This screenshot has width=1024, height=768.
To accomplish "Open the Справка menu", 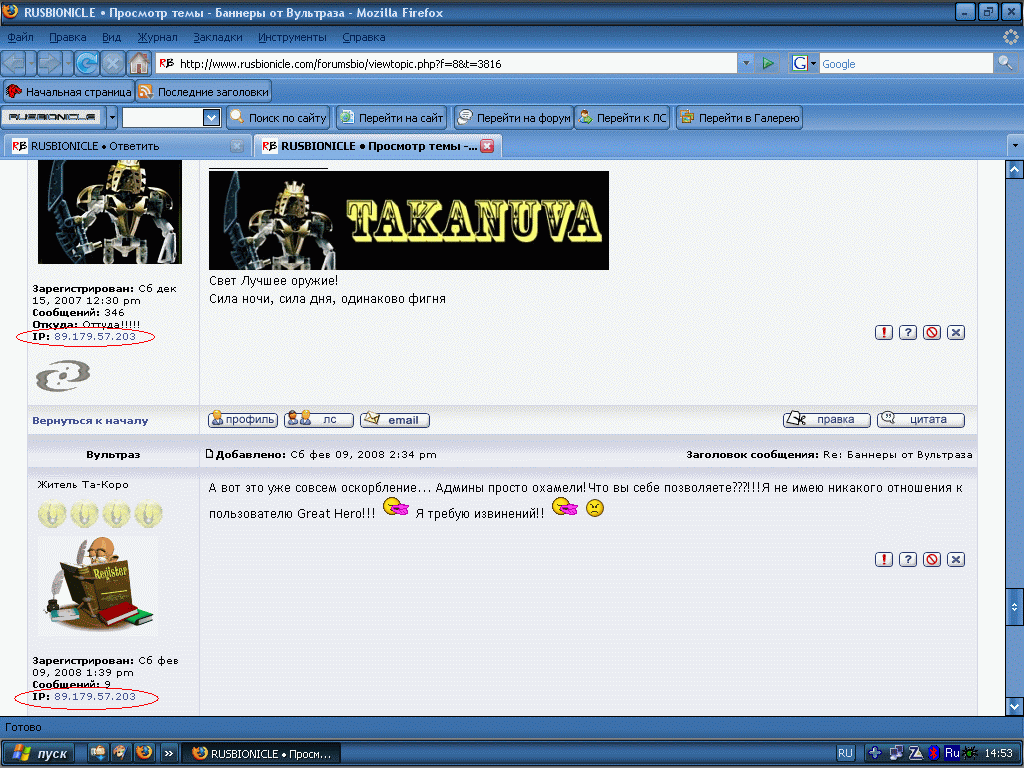I will 364,37.
